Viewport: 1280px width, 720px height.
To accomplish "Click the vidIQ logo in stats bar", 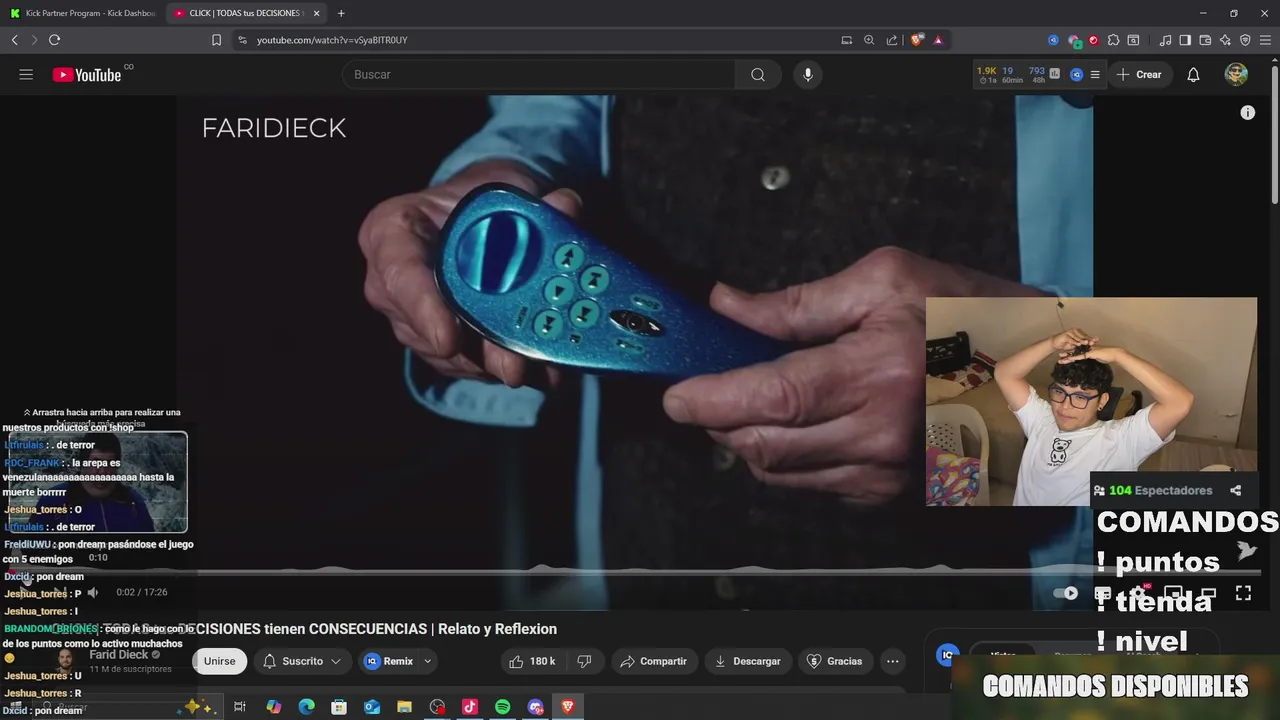I will tap(1076, 75).
